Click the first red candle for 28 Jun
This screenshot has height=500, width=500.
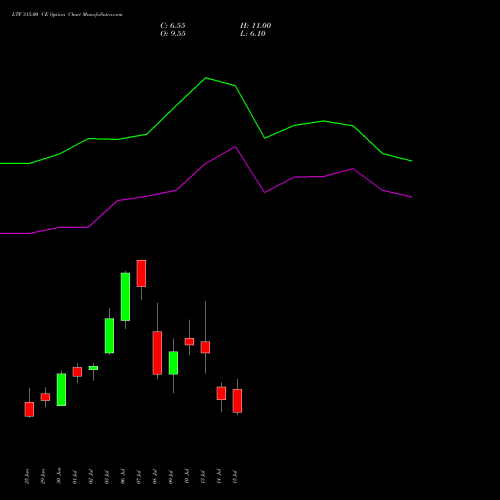pyautogui.click(x=29, y=409)
